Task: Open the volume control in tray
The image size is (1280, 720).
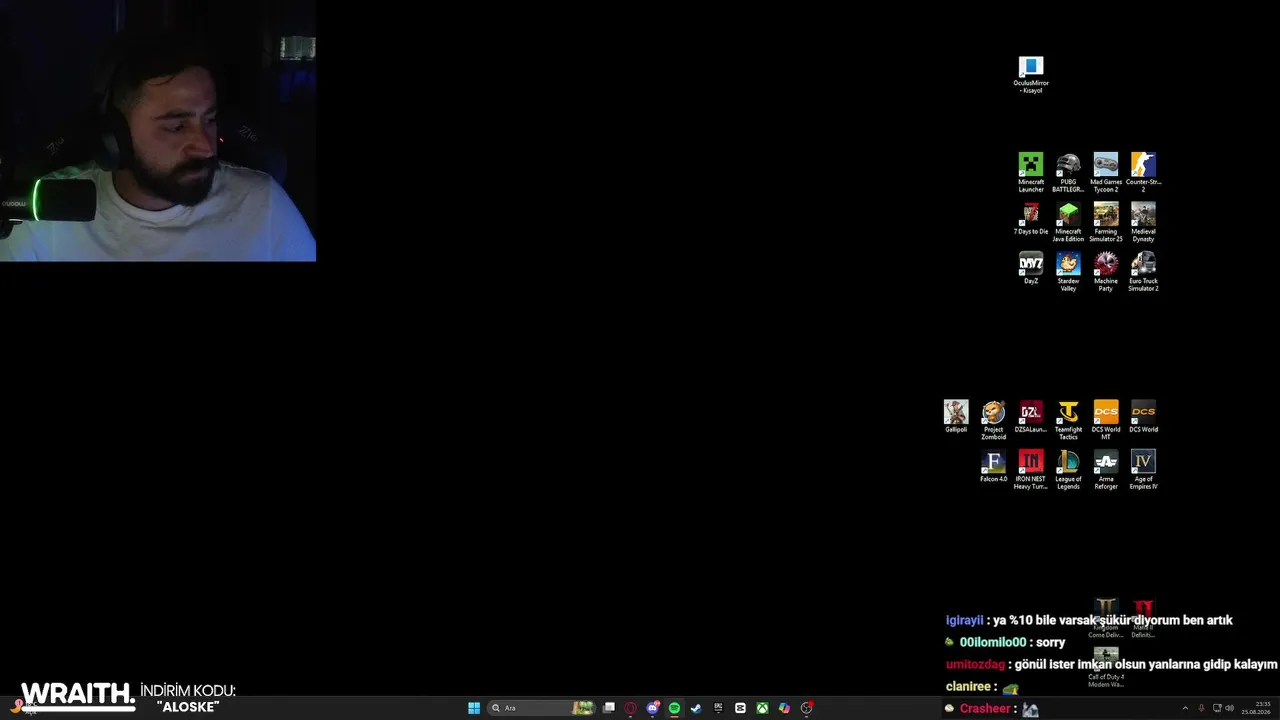Action: [x=1229, y=708]
